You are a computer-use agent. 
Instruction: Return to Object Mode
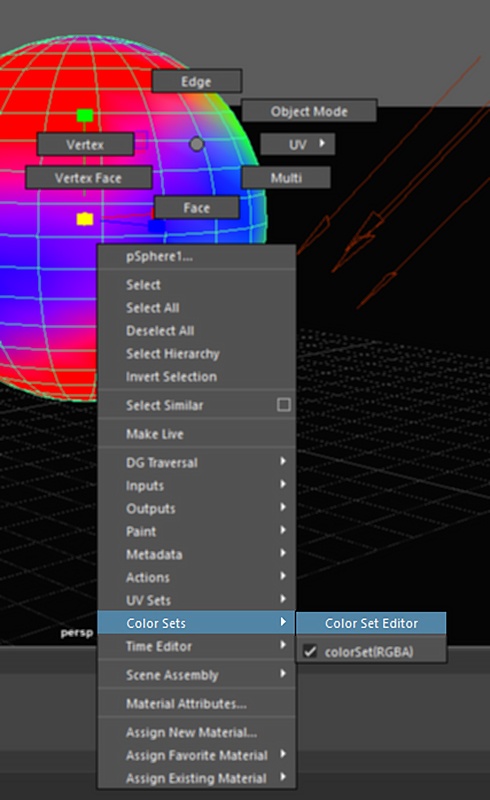pyautogui.click(x=309, y=111)
